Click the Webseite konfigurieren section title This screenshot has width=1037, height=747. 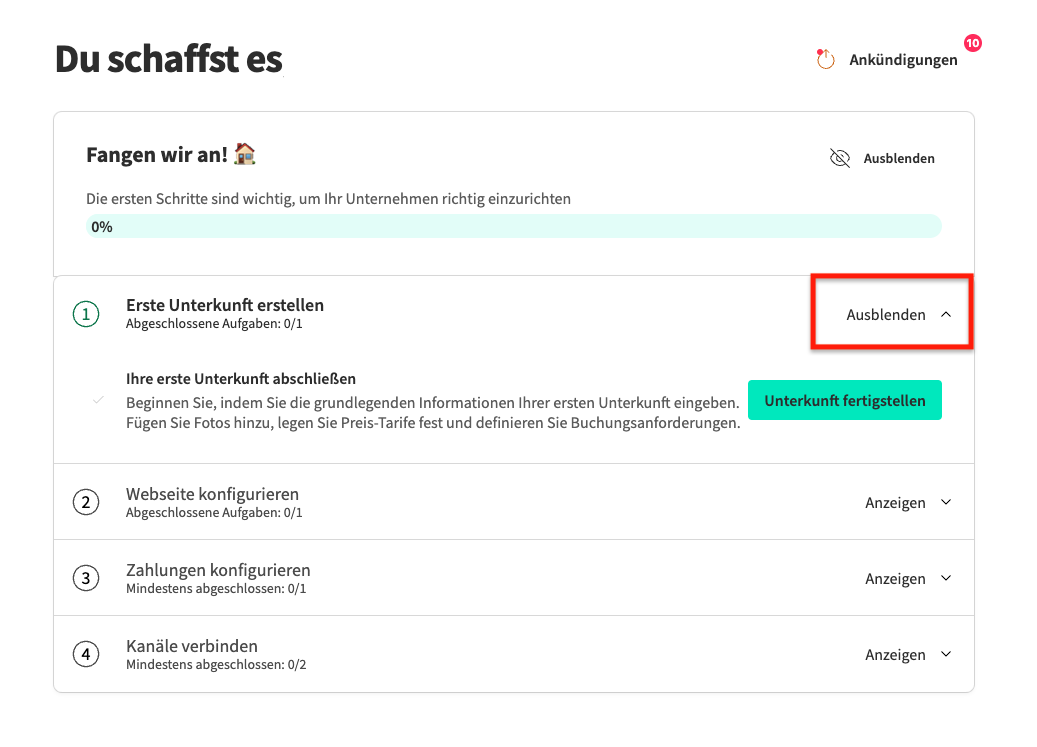pos(212,494)
